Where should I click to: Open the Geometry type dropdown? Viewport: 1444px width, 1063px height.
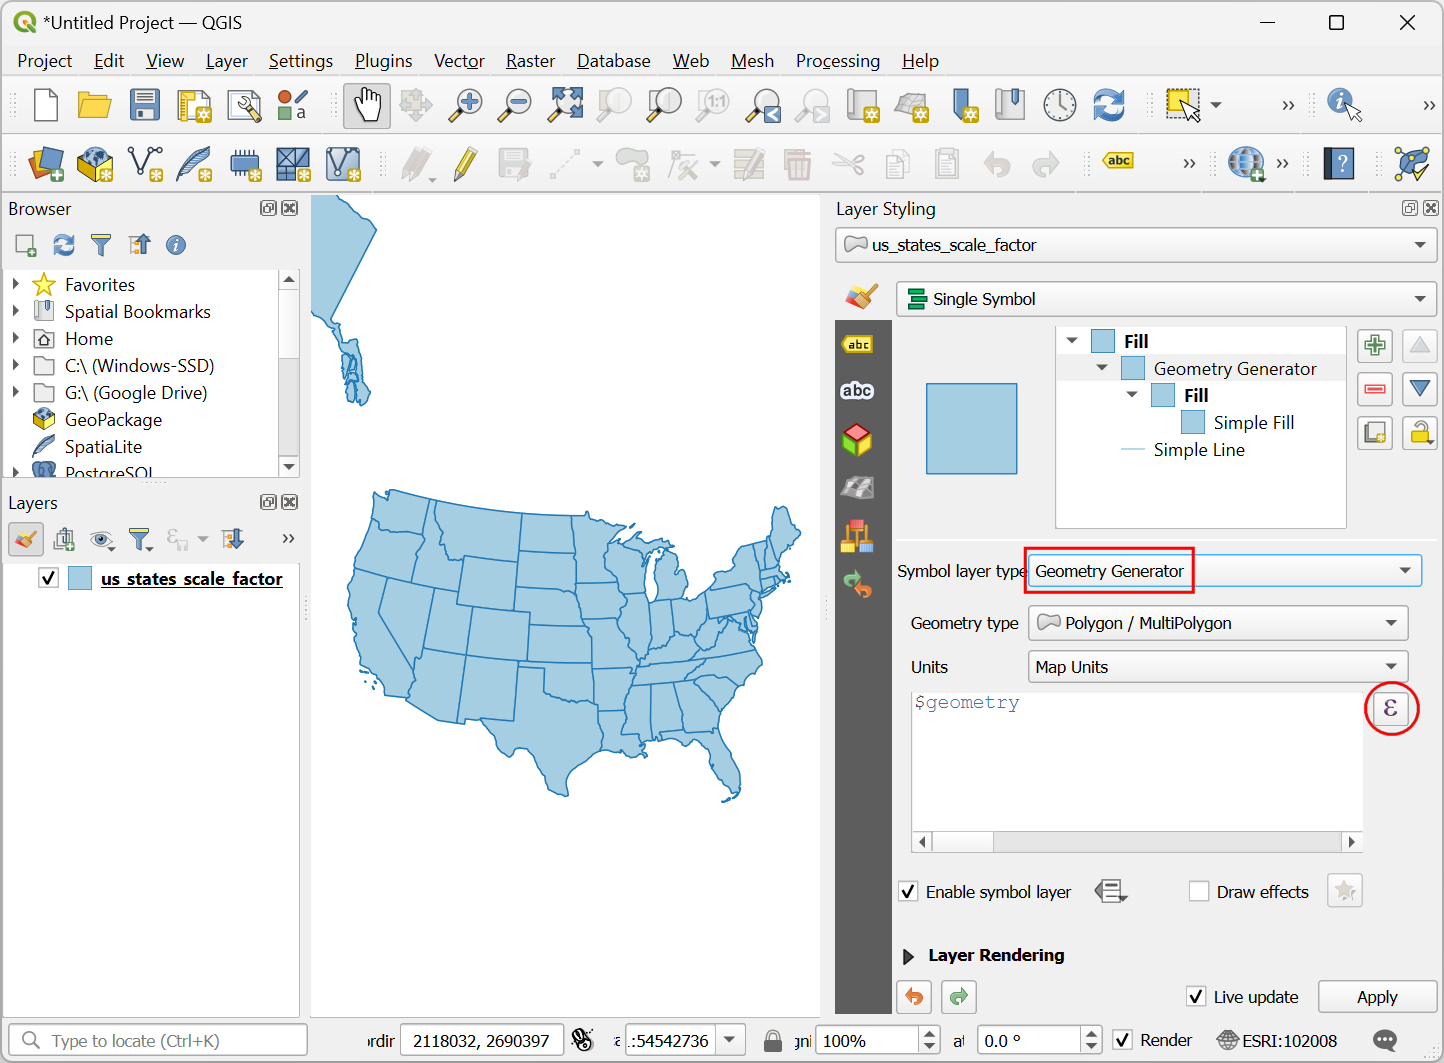click(x=1217, y=623)
